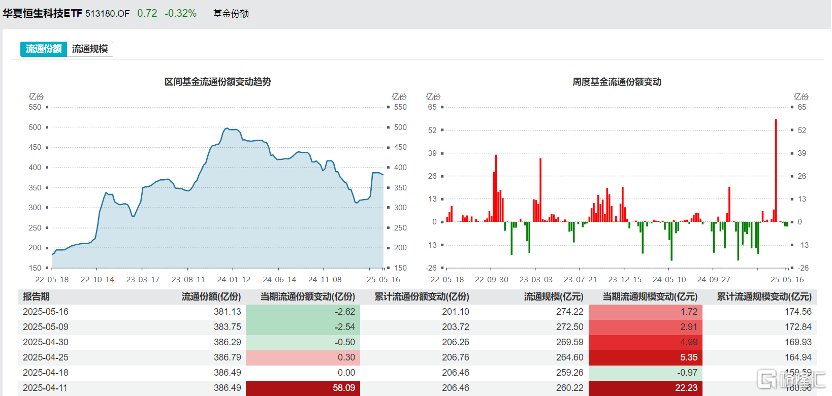Sort by the 报告期 column header
This screenshot has height=396, width=832.
click(x=36, y=297)
